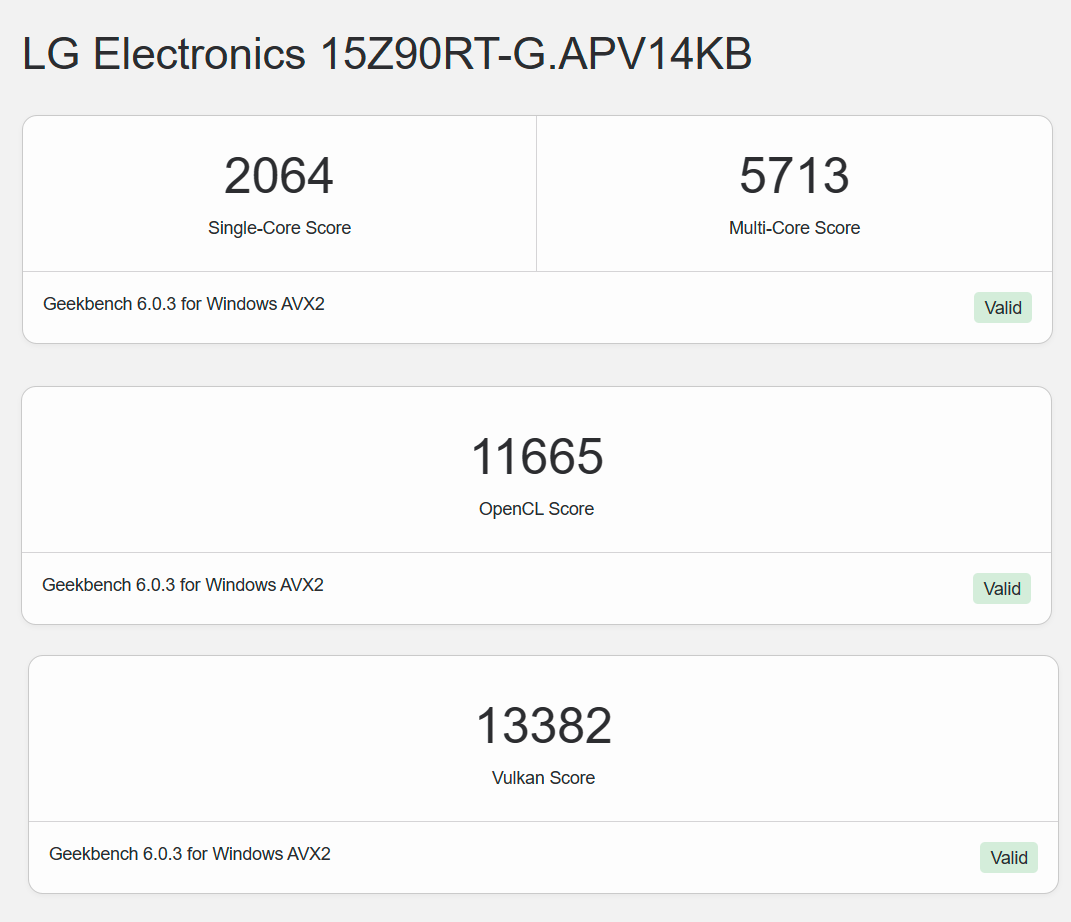Click the 11665 OpenCL score number
The width and height of the screenshot is (1071, 922).
click(x=536, y=457)
